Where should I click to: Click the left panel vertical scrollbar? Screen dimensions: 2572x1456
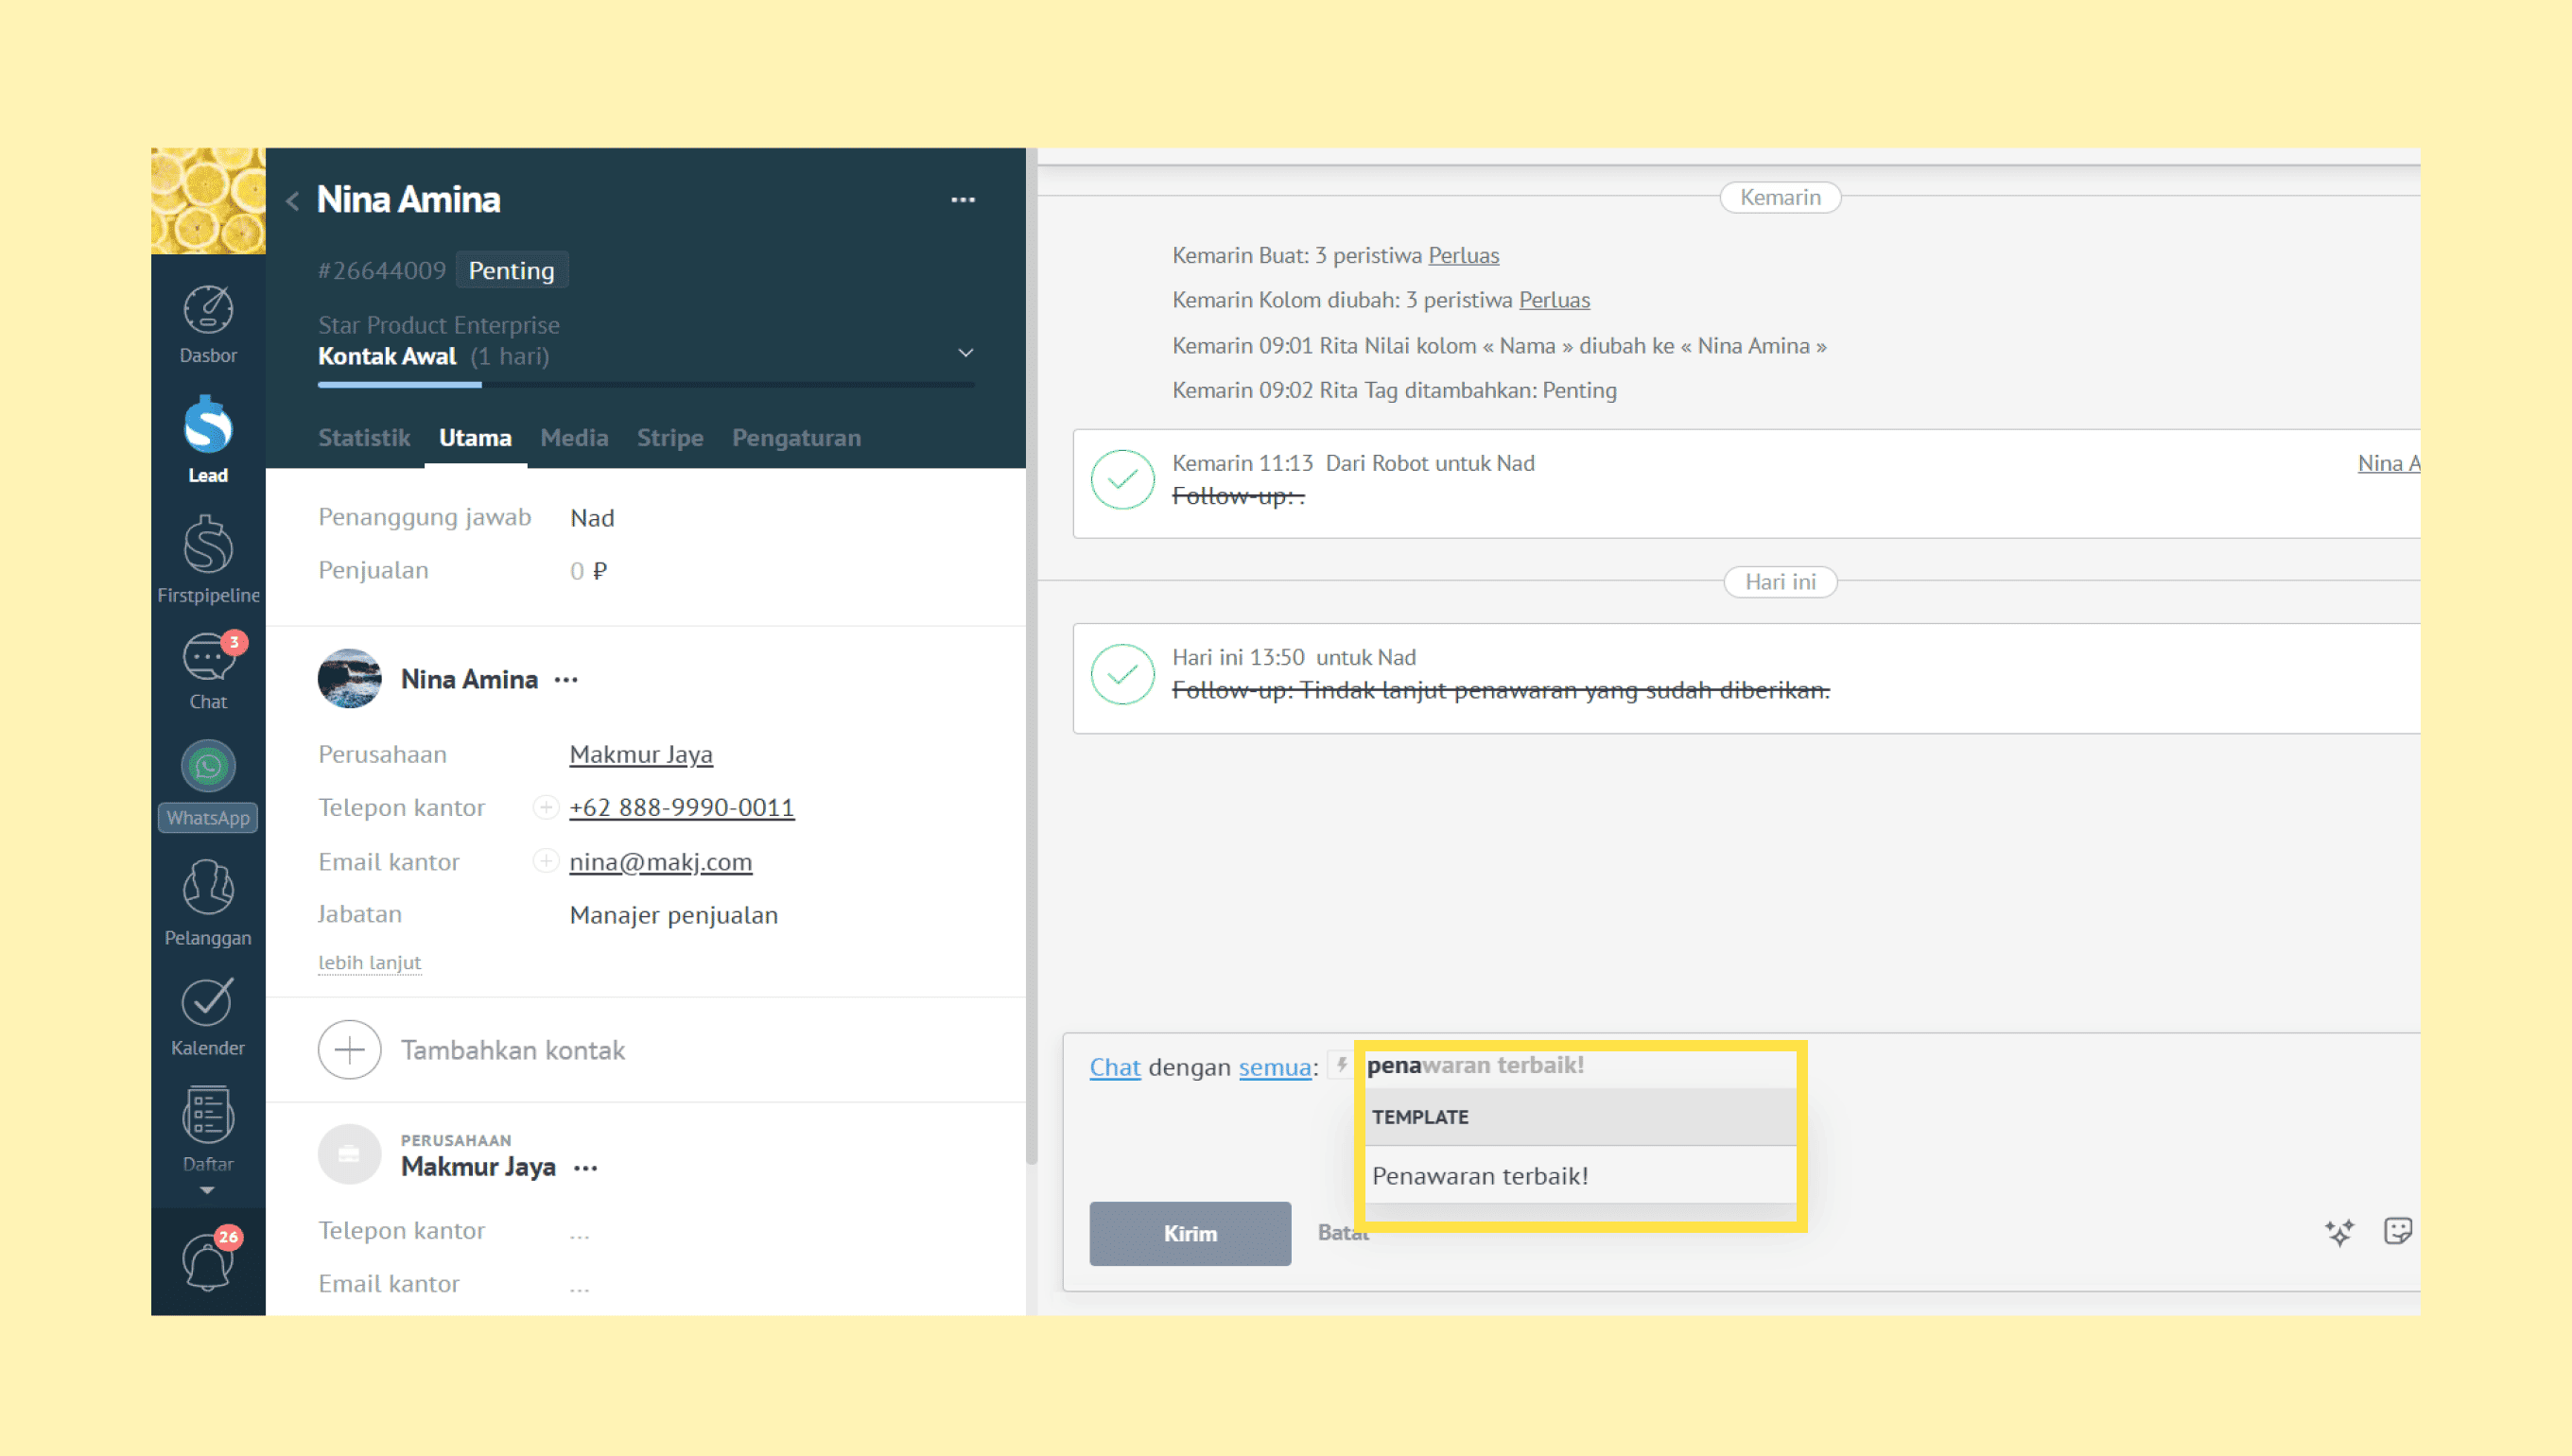(1031, 655)
